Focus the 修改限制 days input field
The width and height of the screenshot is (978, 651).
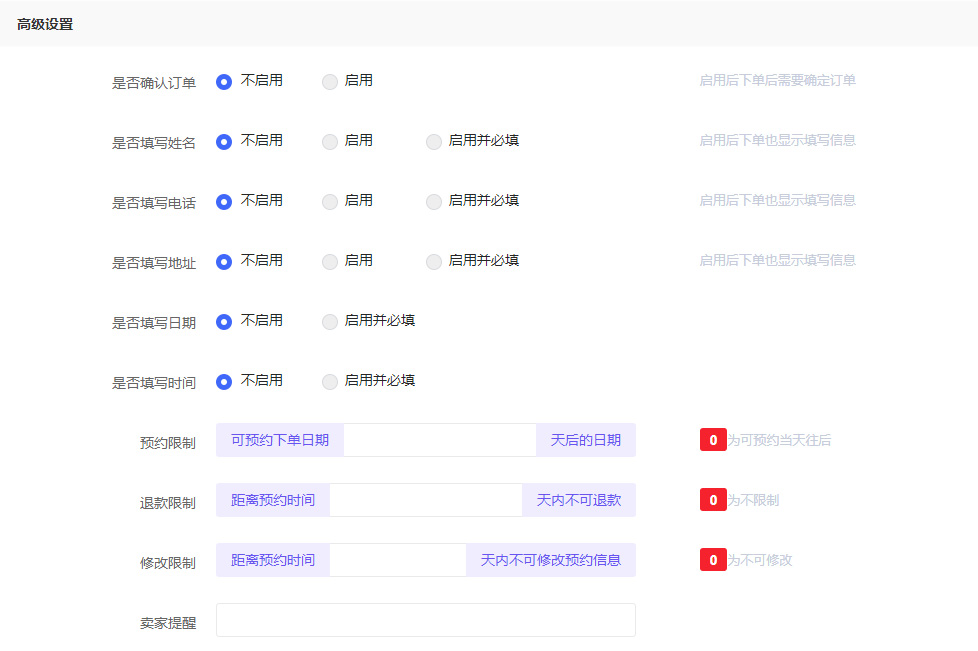[397, 560]
